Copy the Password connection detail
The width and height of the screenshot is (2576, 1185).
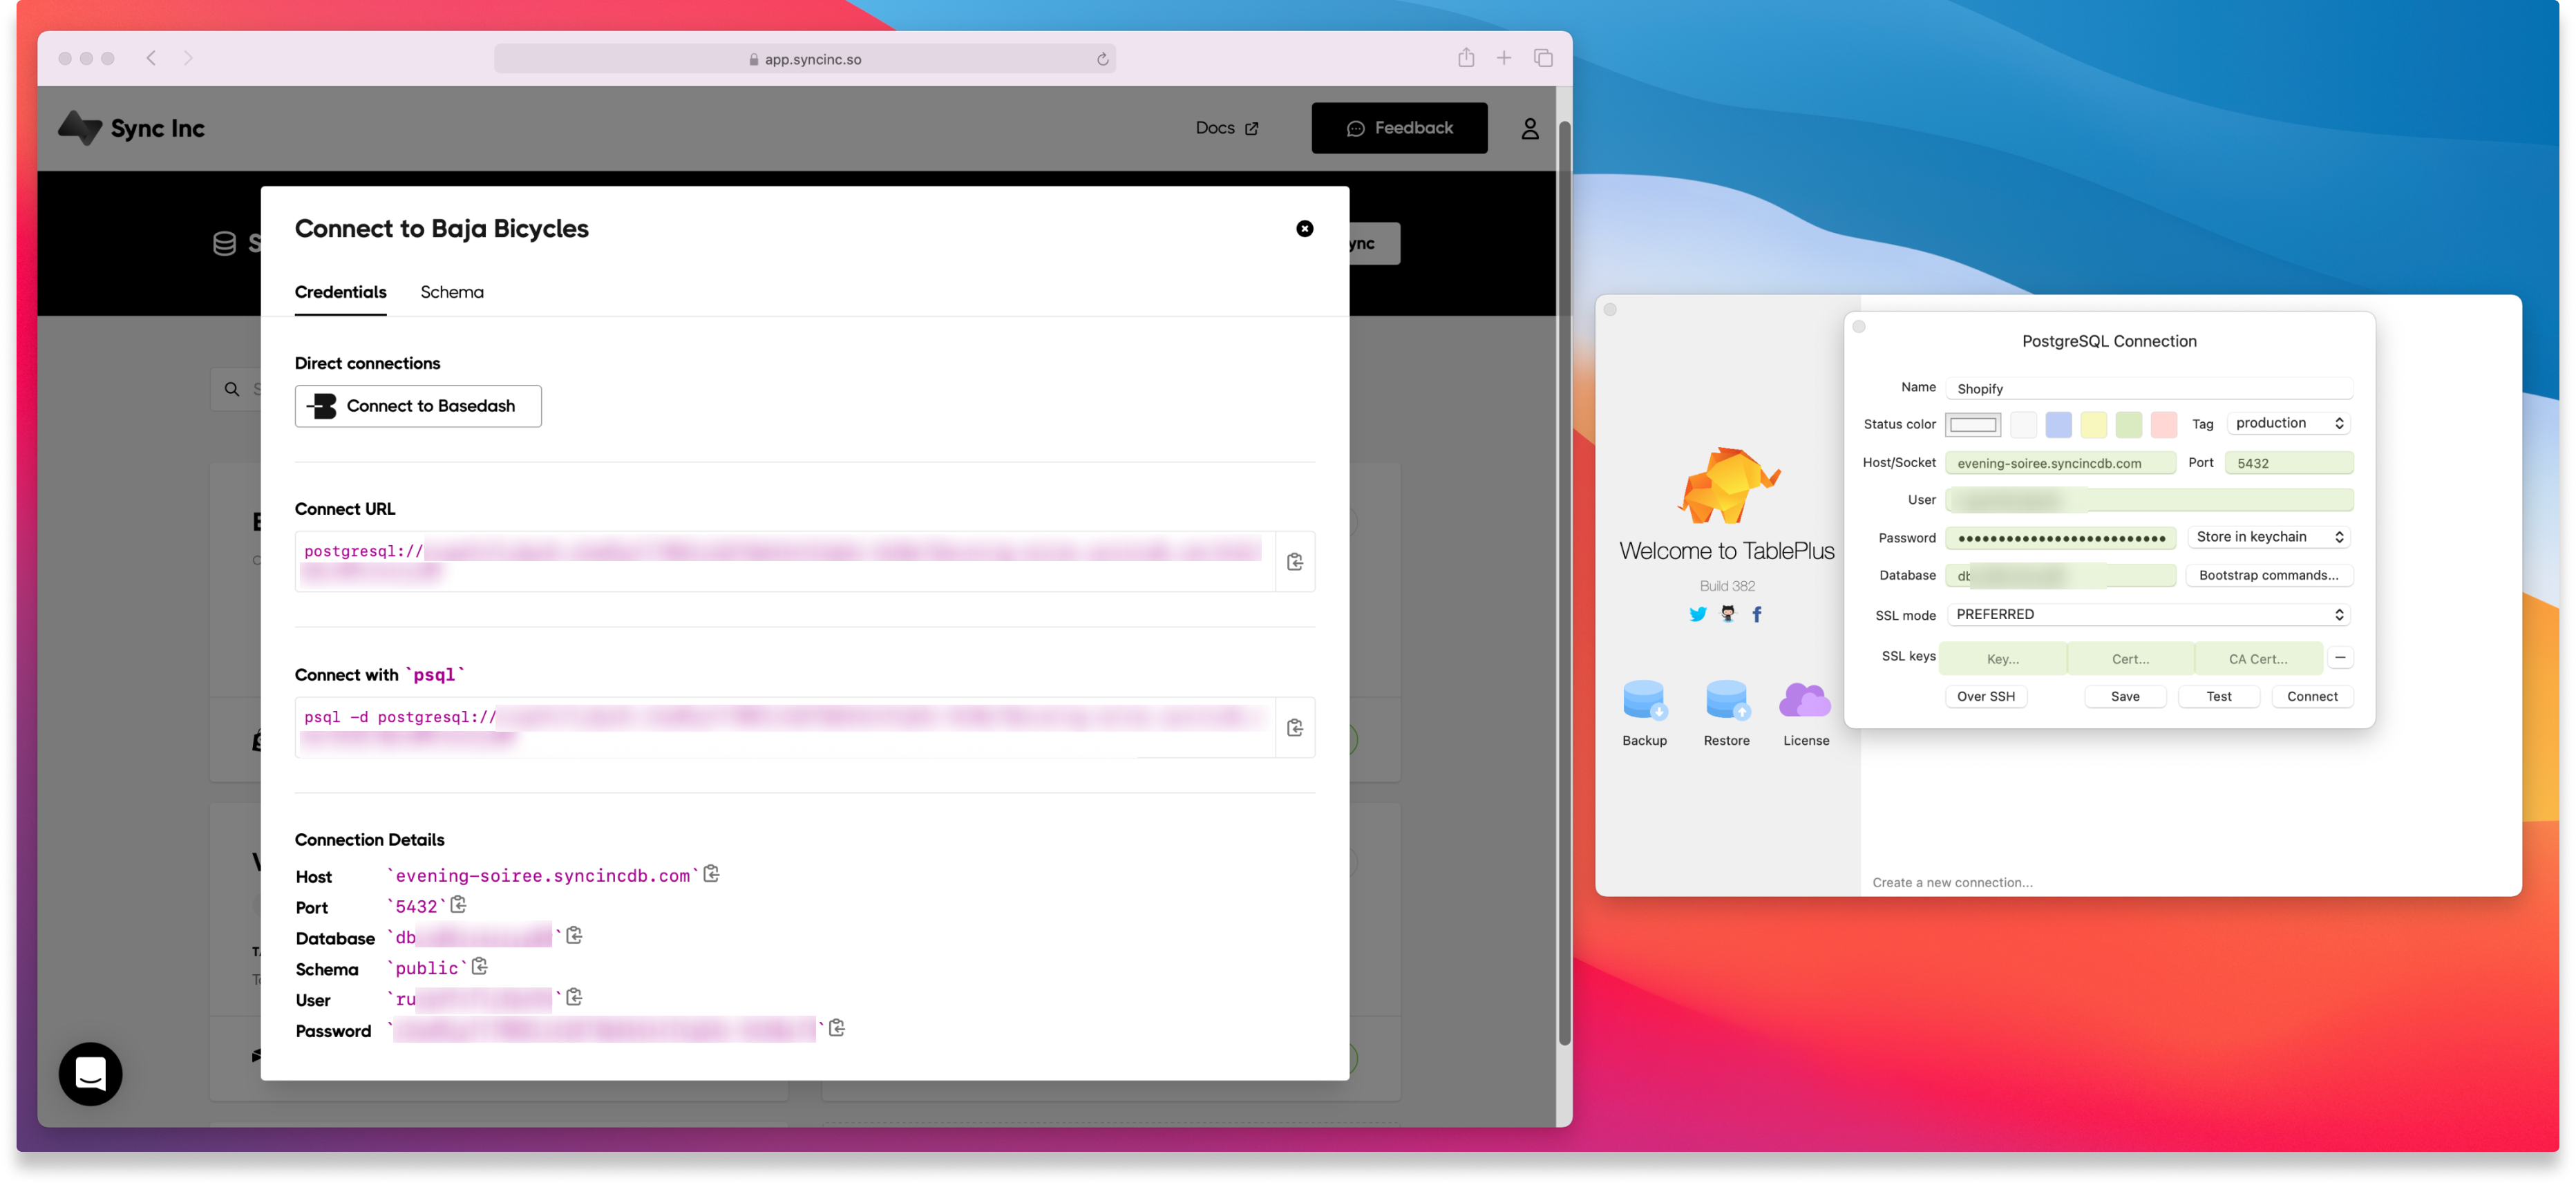(836, 1028)
